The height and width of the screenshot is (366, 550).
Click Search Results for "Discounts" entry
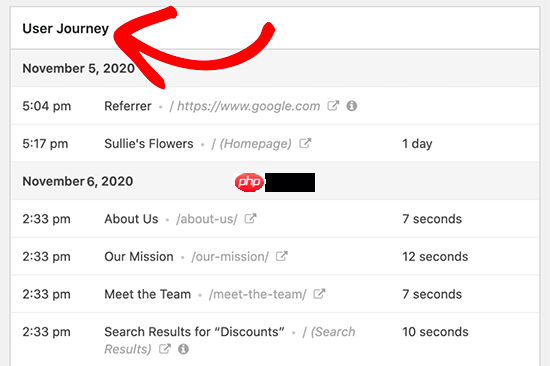point(194,332)
